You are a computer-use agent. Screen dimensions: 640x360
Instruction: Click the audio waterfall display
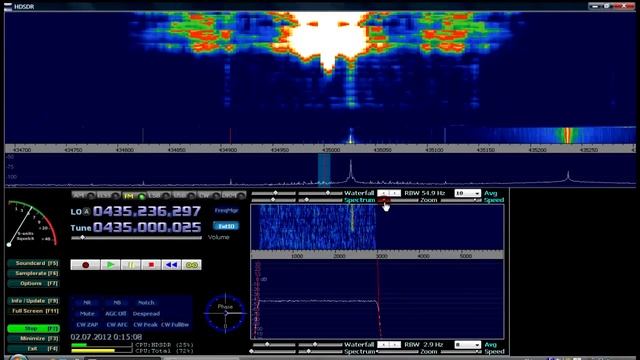pos(377,227)
